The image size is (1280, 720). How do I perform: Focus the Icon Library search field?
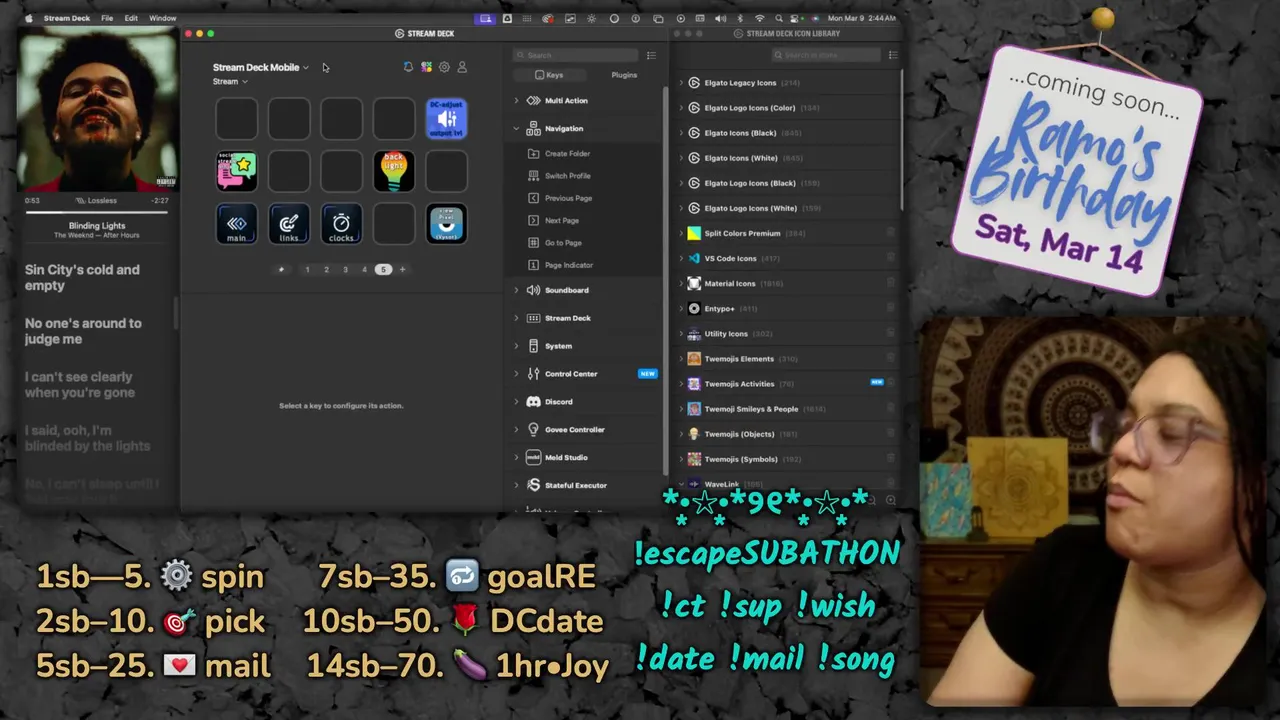827,55
